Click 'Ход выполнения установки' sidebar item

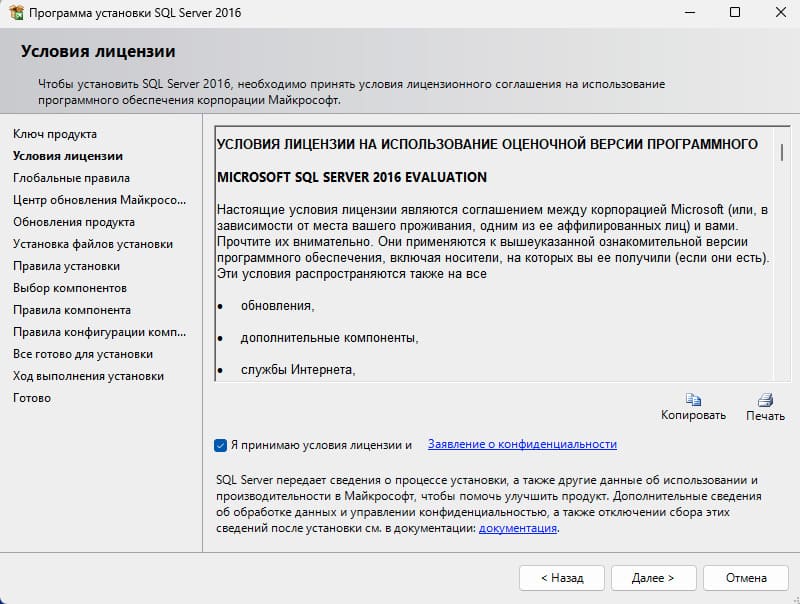88,376
